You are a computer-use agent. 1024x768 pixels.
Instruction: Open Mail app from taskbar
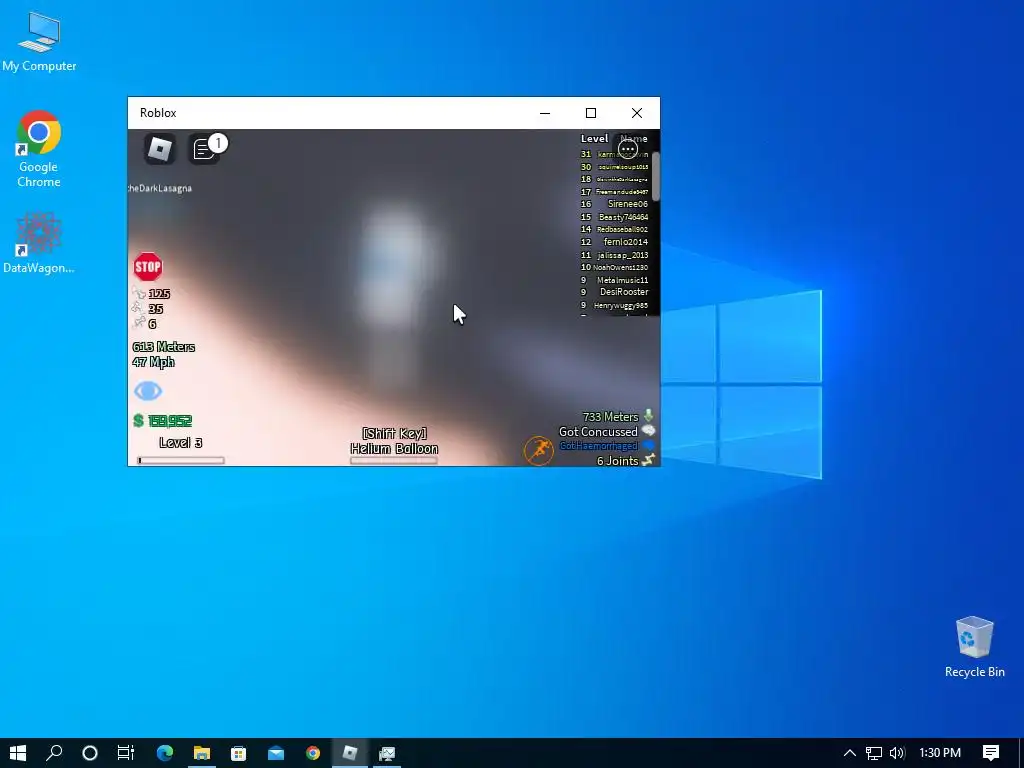point(276,753)
